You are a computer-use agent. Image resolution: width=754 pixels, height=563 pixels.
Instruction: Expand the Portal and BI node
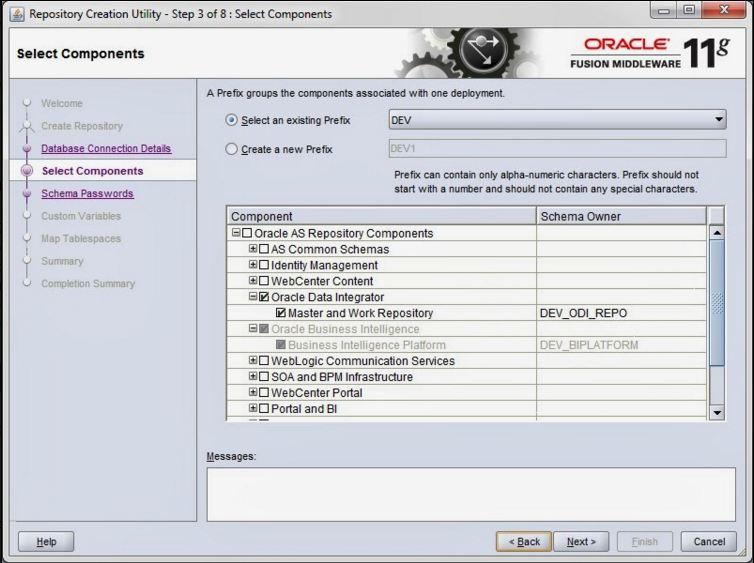252,408
